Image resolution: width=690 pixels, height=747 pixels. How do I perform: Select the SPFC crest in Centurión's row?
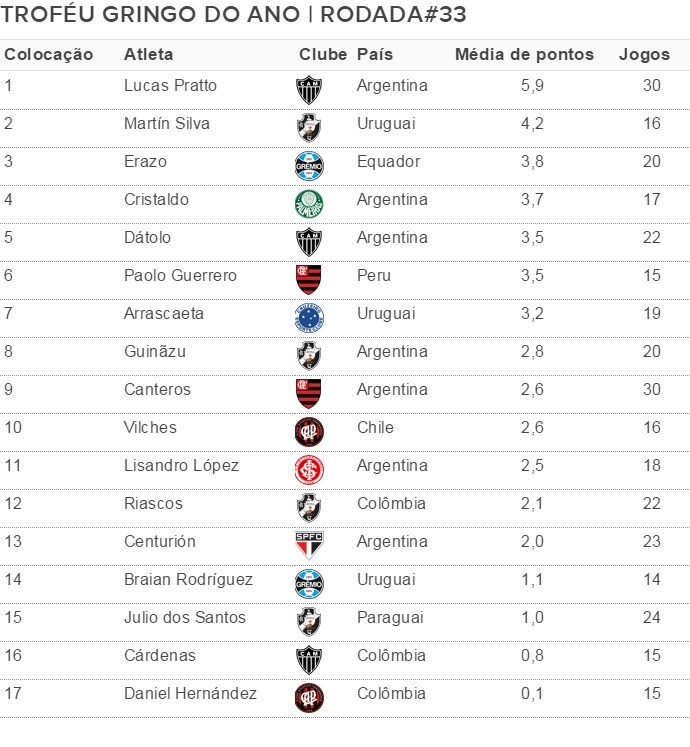tap(309, 545)
